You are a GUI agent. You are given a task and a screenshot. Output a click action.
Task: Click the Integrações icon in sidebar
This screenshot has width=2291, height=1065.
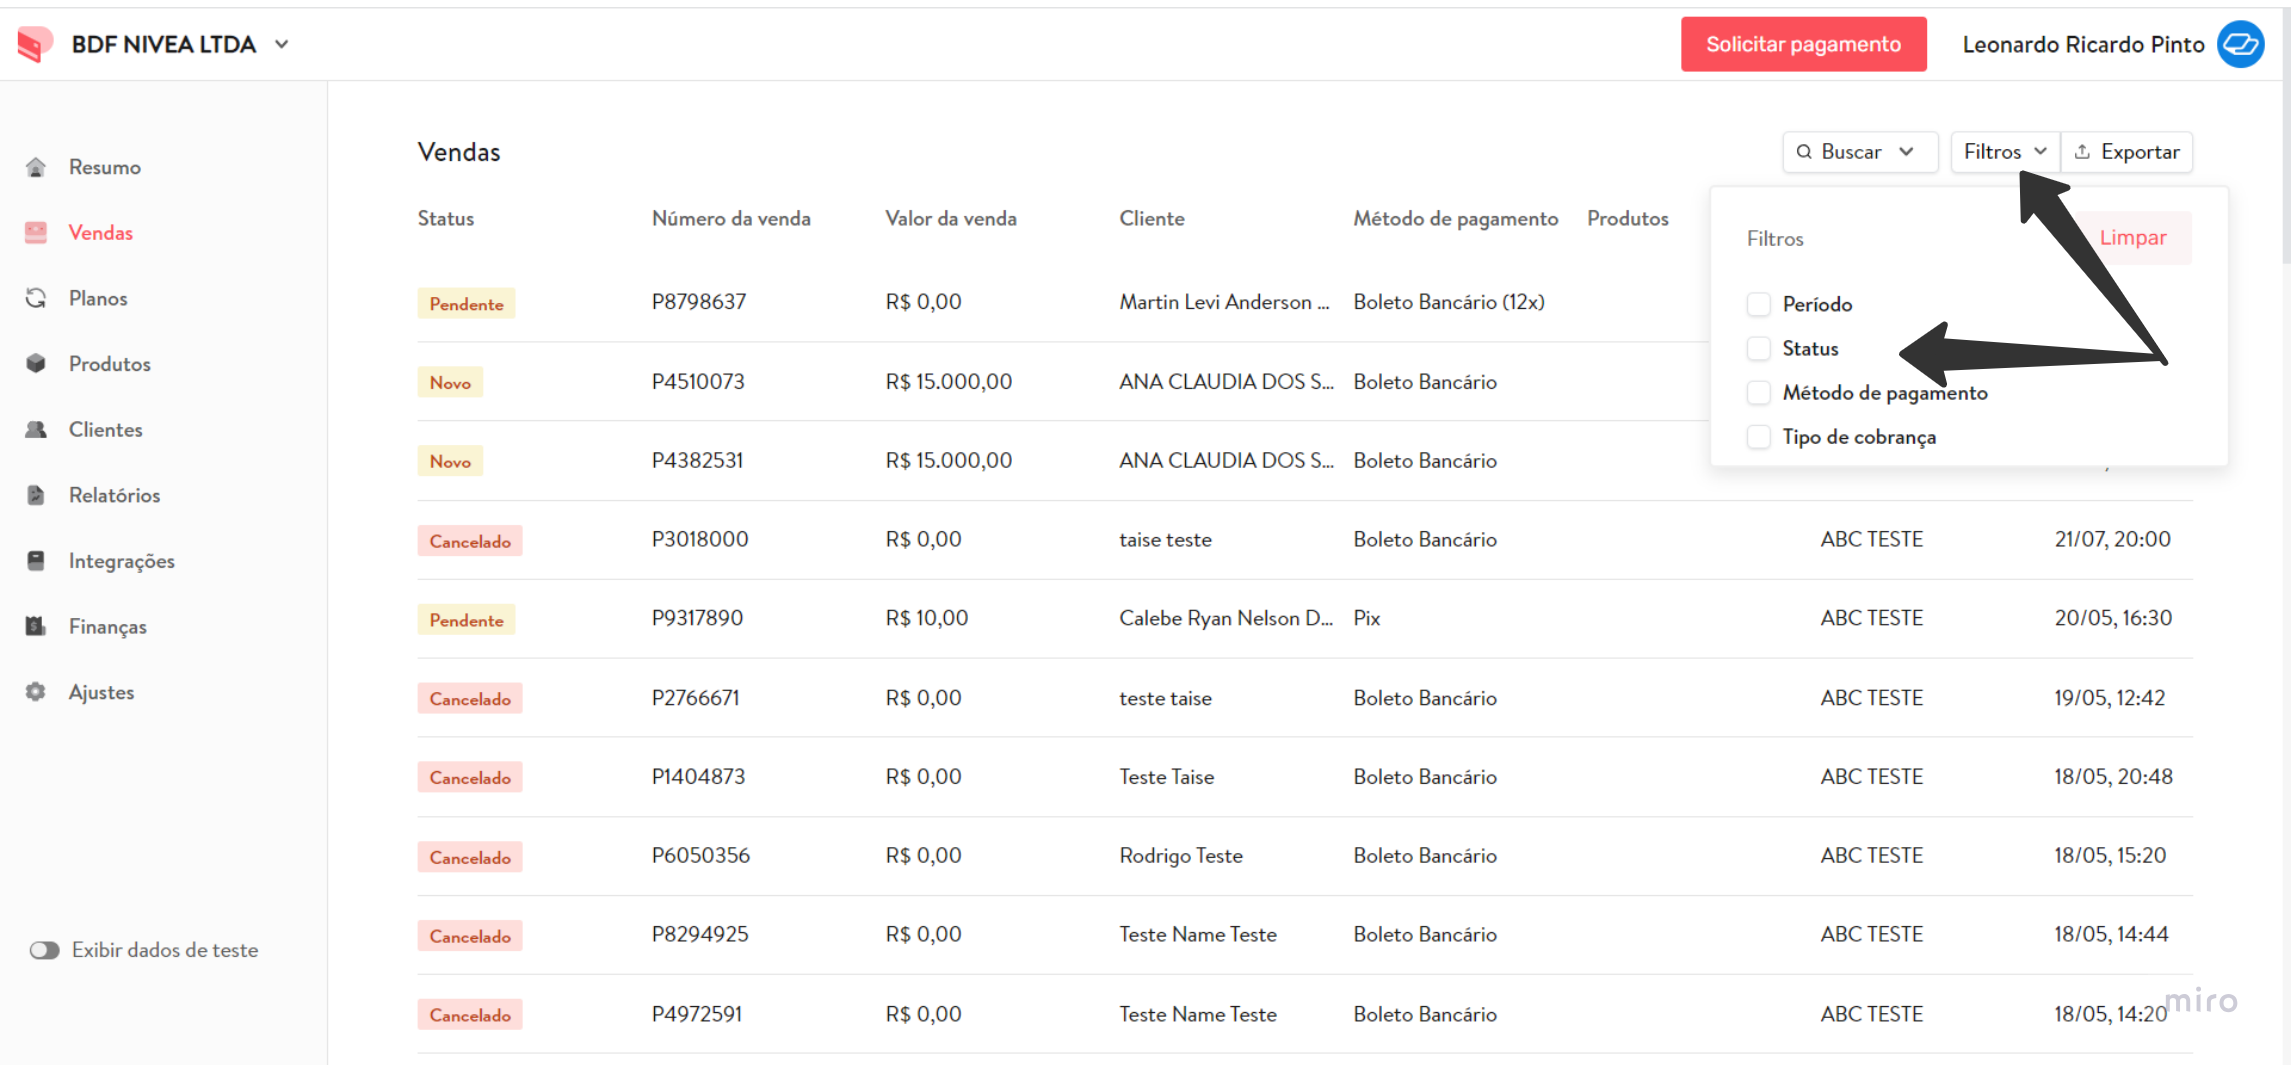36,560
